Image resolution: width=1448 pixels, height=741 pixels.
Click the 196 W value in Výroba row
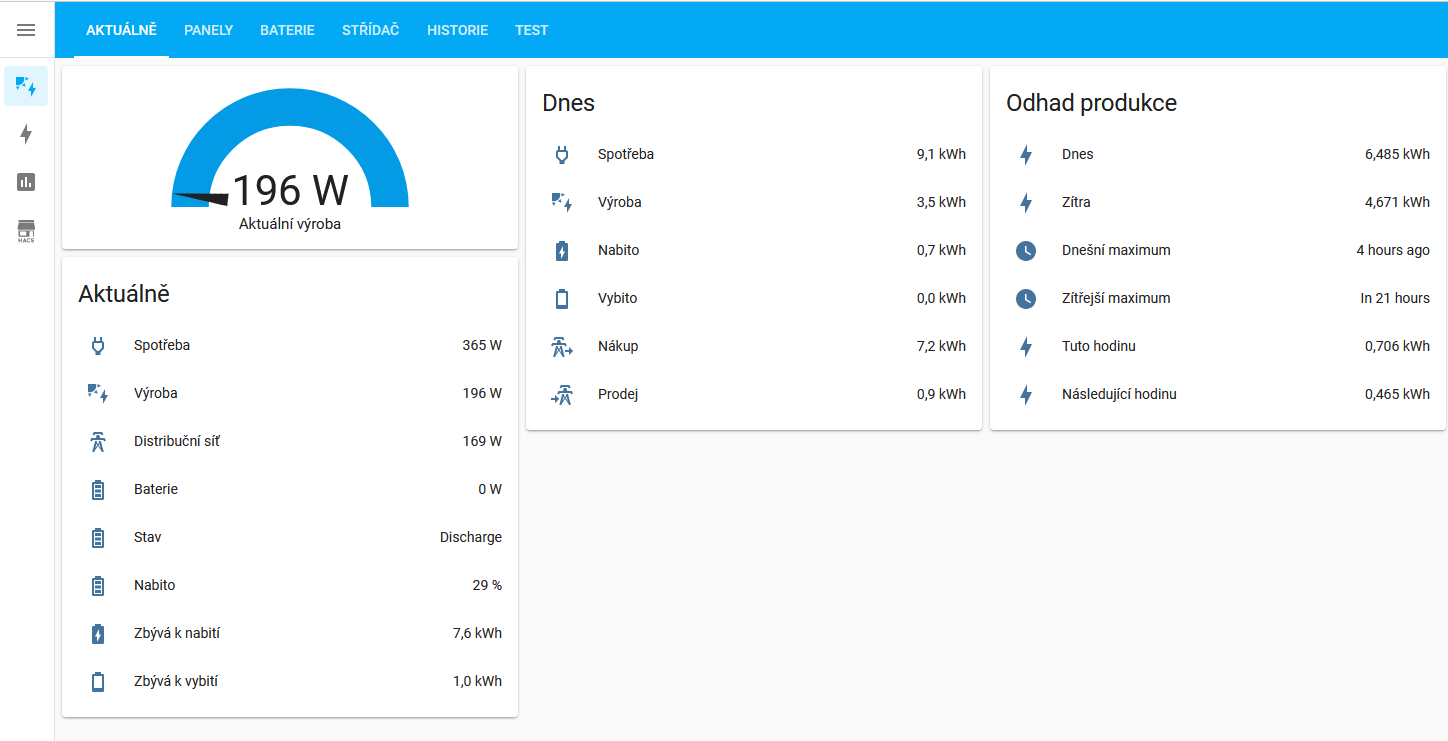point(482,394)
